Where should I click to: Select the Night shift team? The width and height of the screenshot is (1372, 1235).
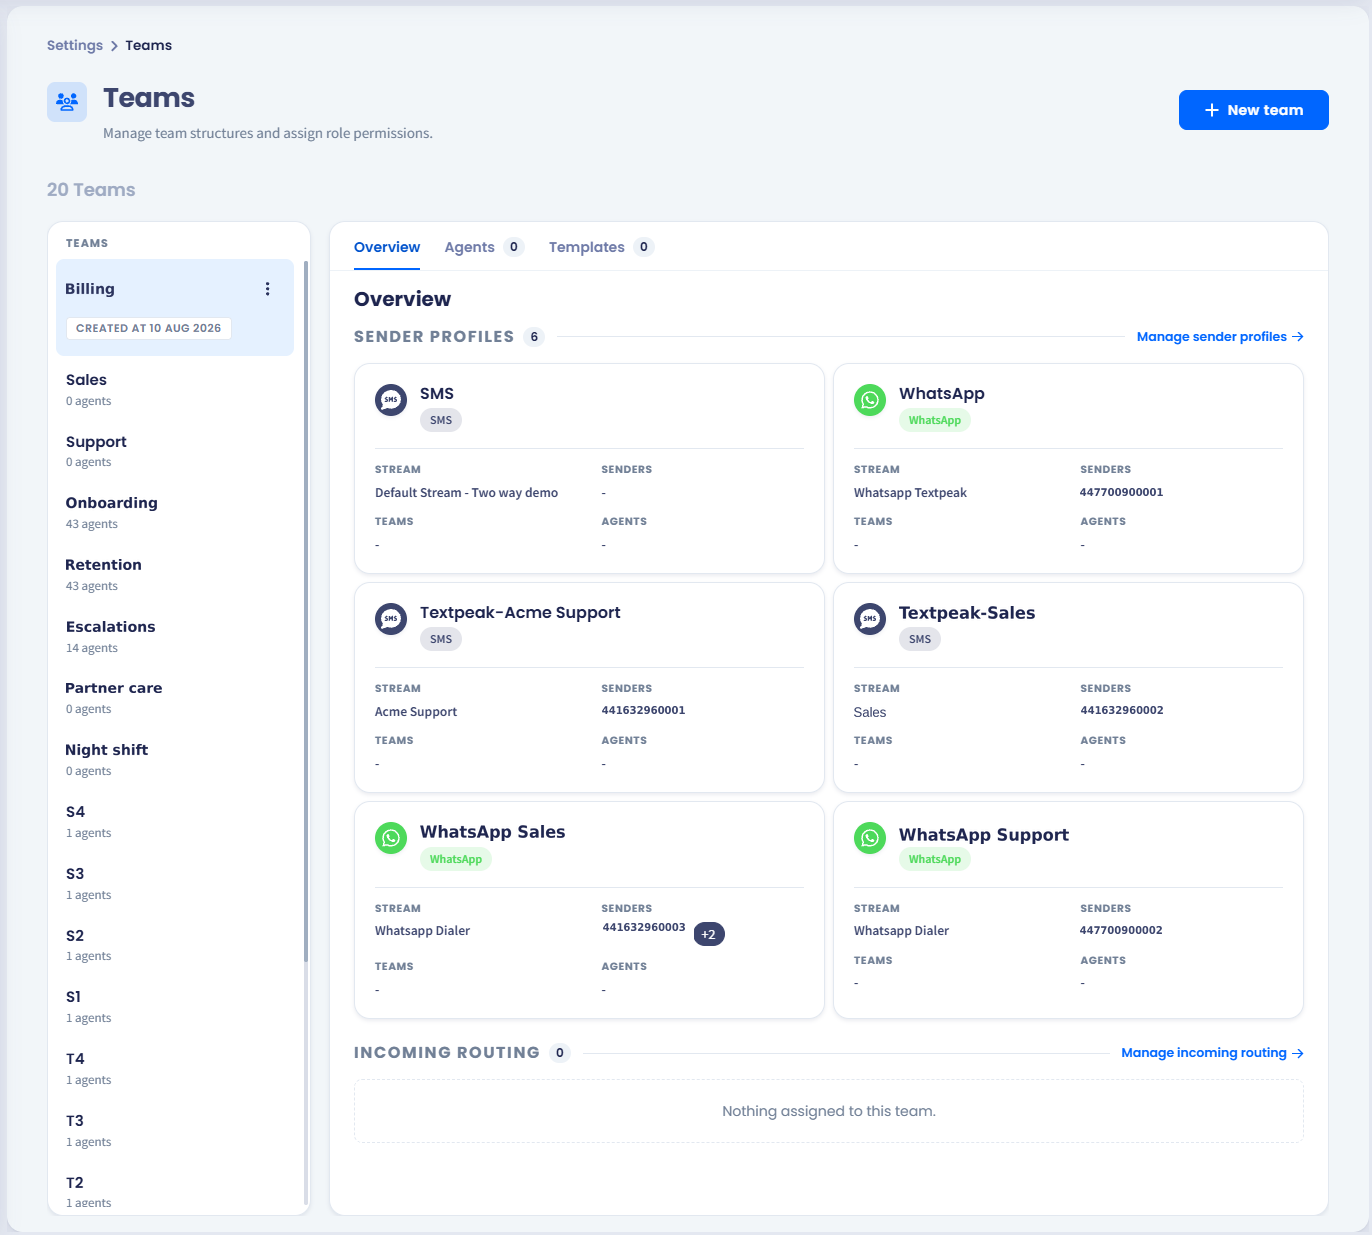[x=175, y=759]
